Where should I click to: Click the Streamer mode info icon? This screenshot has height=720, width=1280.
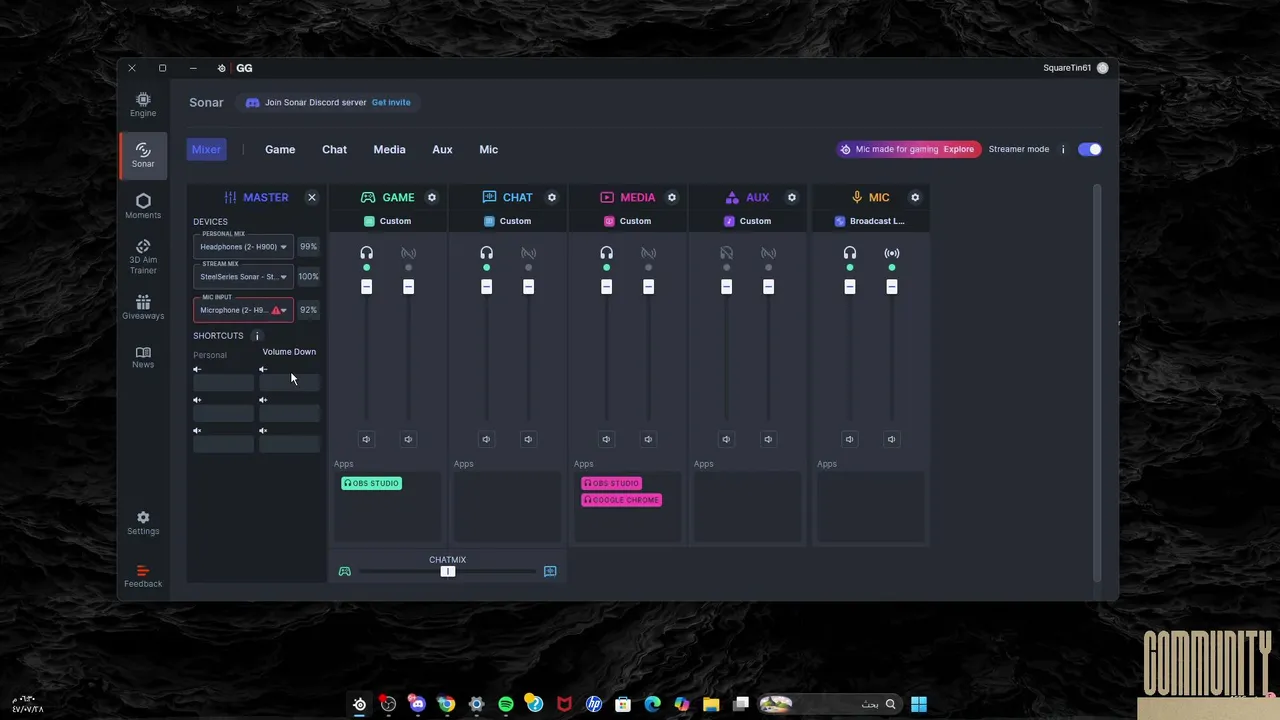tap(1063, 149)
